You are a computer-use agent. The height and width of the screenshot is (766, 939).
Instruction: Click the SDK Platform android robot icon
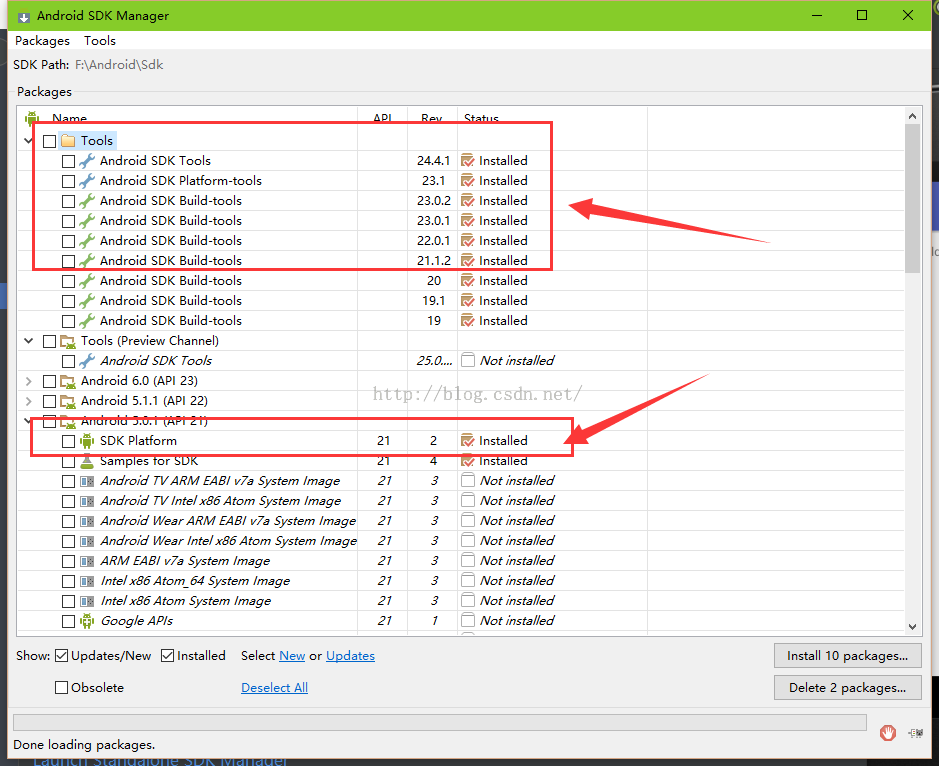[x=87, y=441]
